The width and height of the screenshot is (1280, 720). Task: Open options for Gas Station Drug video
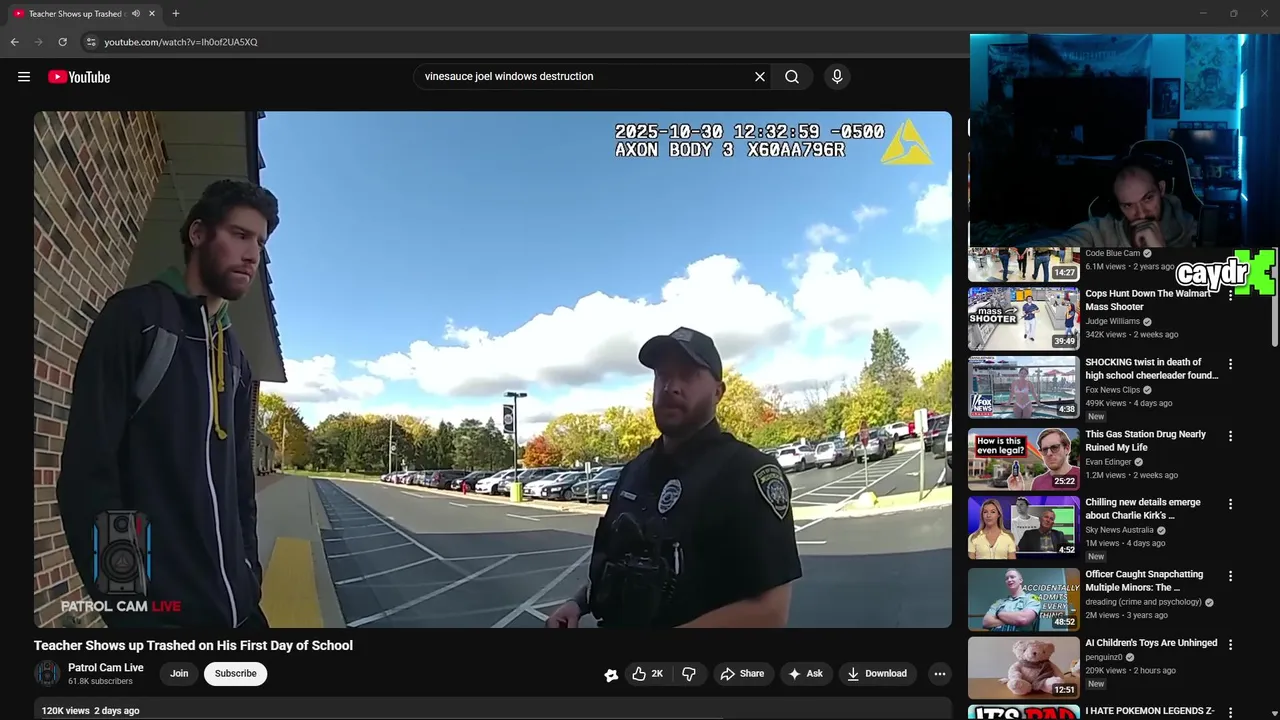pos(1231,436)
